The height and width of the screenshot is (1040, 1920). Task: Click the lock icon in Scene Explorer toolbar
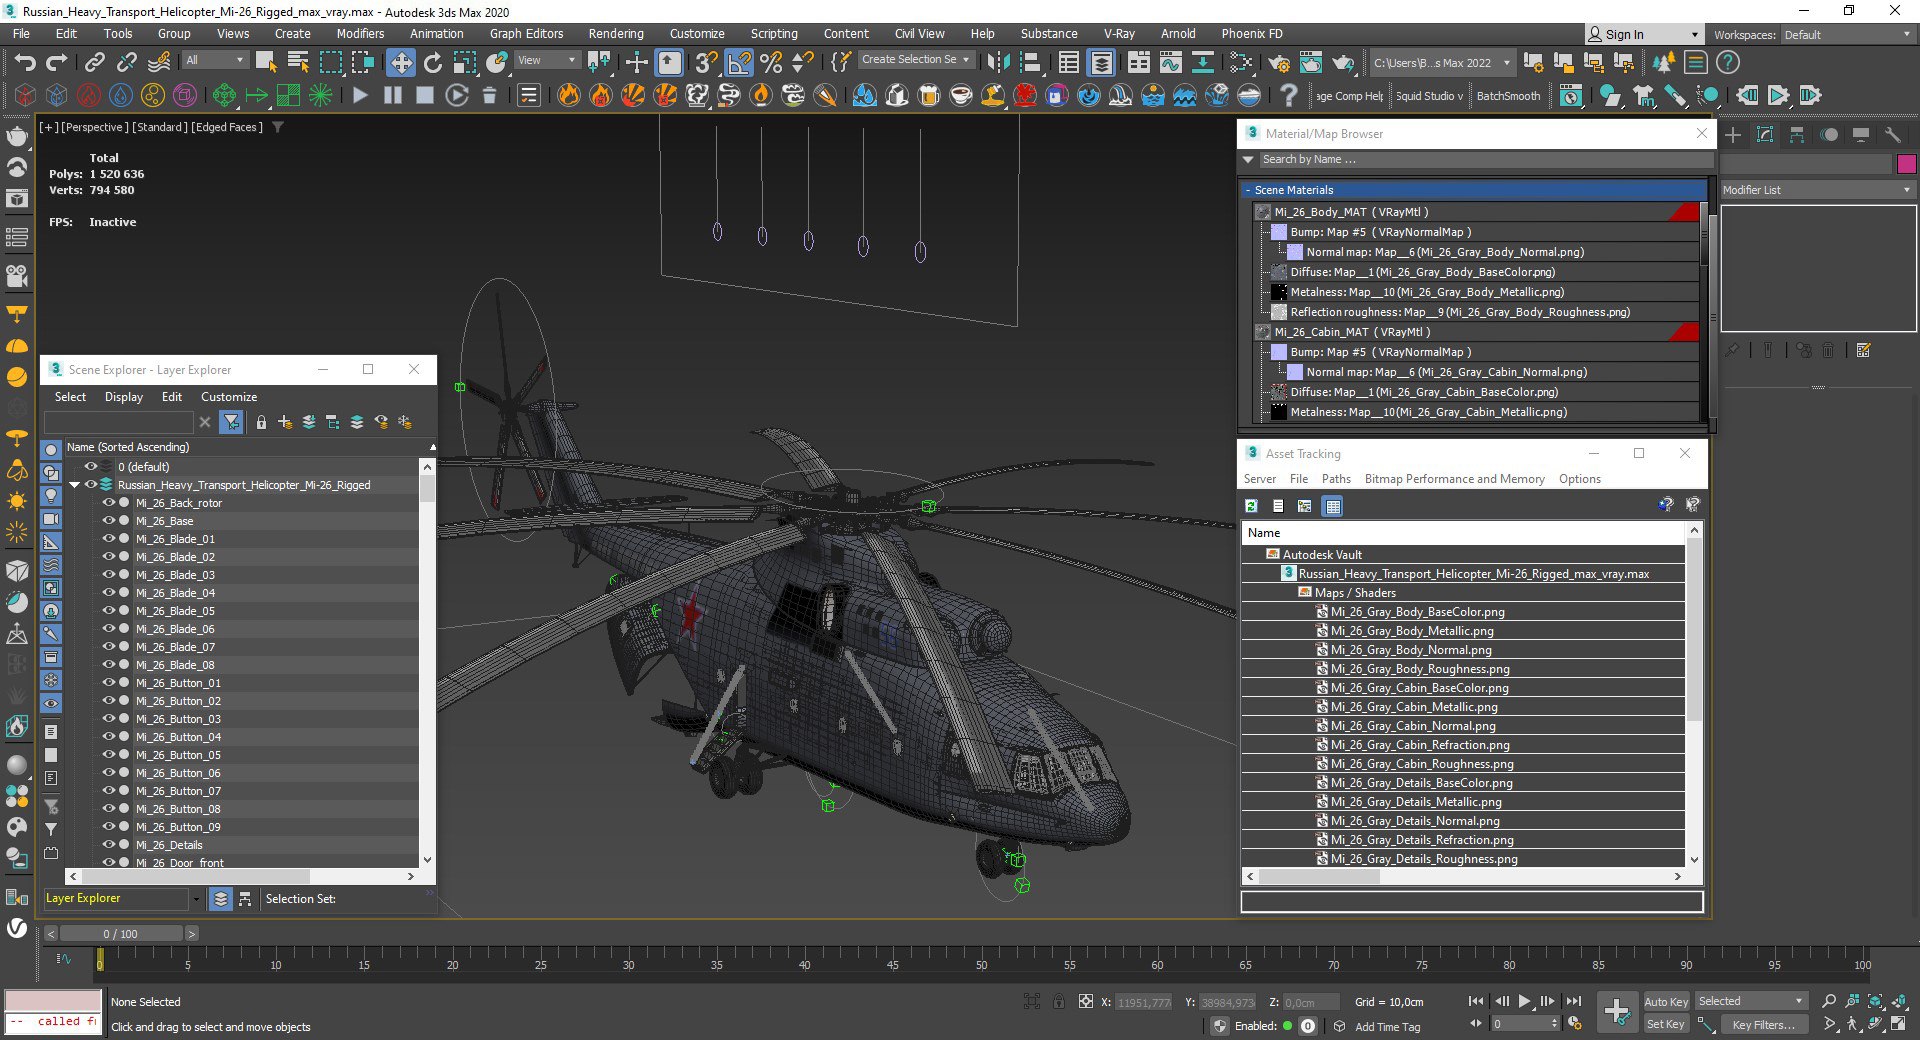pos(261,422)
